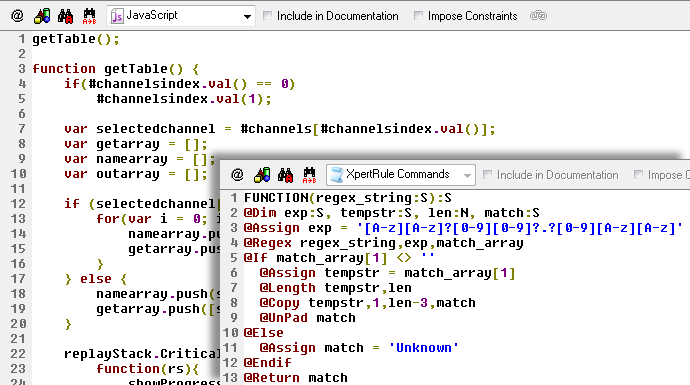690x385 pixels.
Task: Open the JavaScript language dropdown
Action: [181, 16]
